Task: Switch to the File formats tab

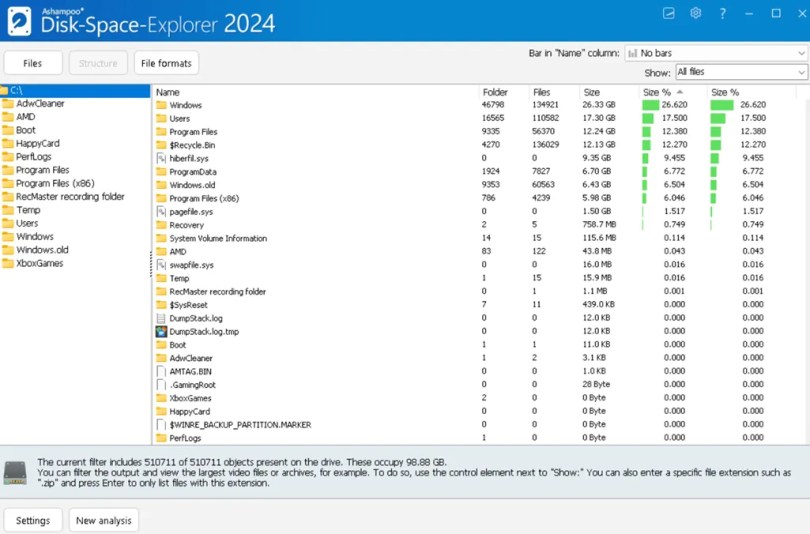Action: 166,63
